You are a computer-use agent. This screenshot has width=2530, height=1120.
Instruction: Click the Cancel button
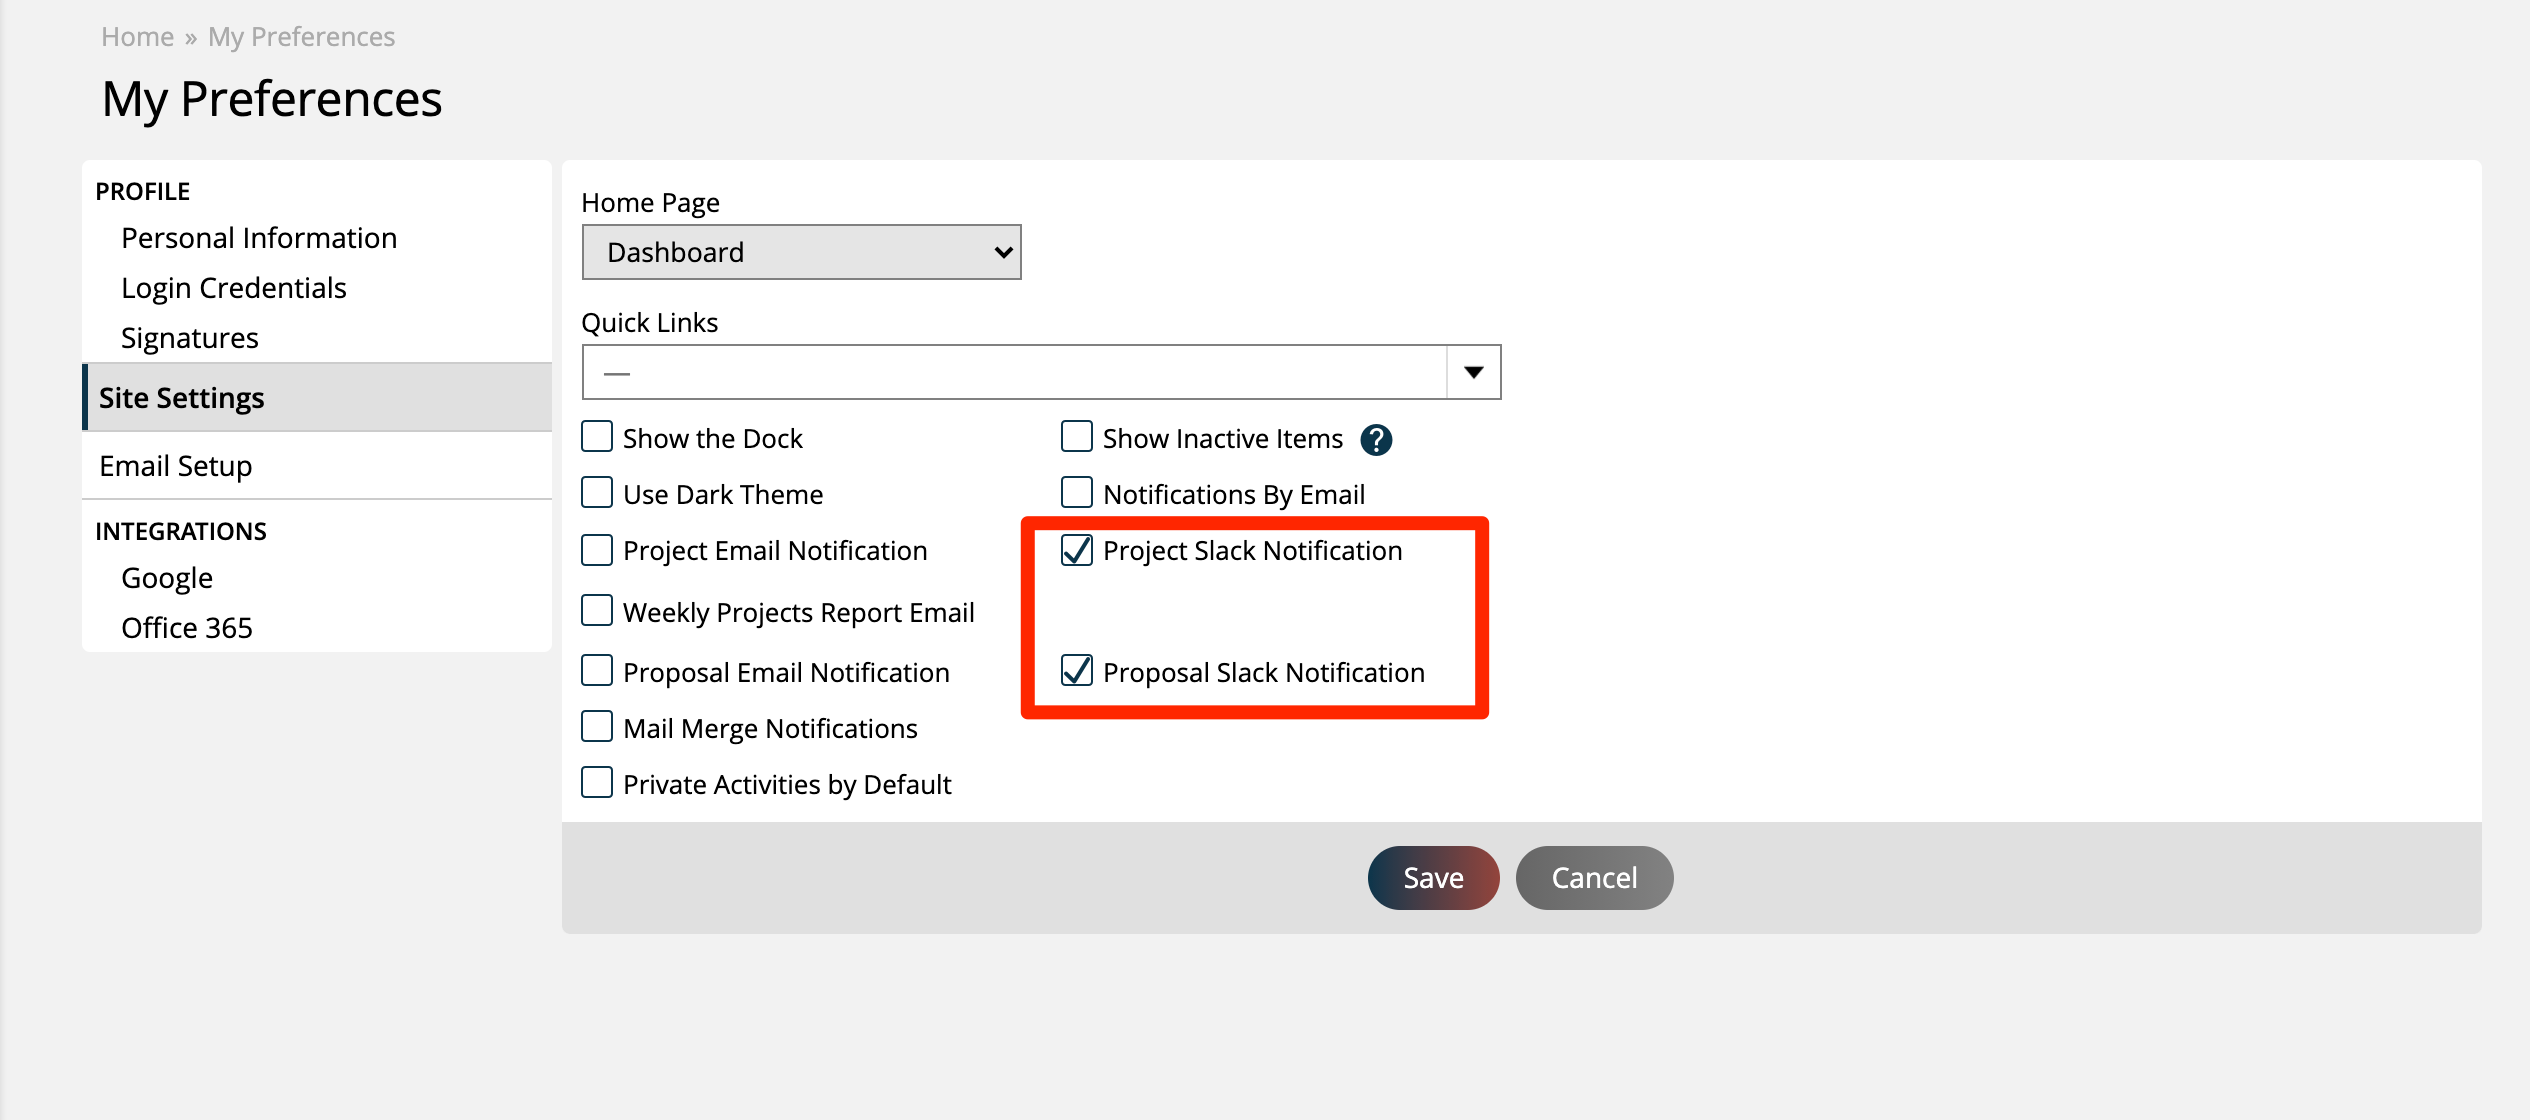1594,878
